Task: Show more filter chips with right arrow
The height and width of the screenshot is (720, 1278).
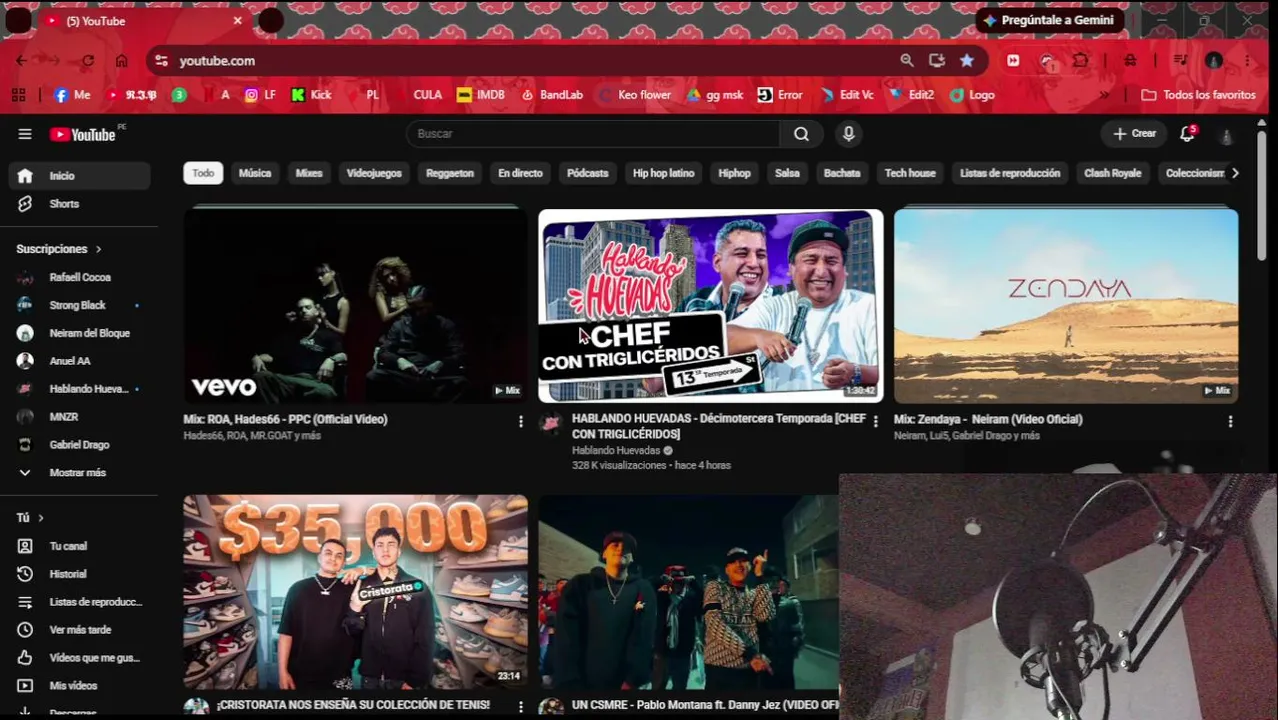Action: 1235,173
